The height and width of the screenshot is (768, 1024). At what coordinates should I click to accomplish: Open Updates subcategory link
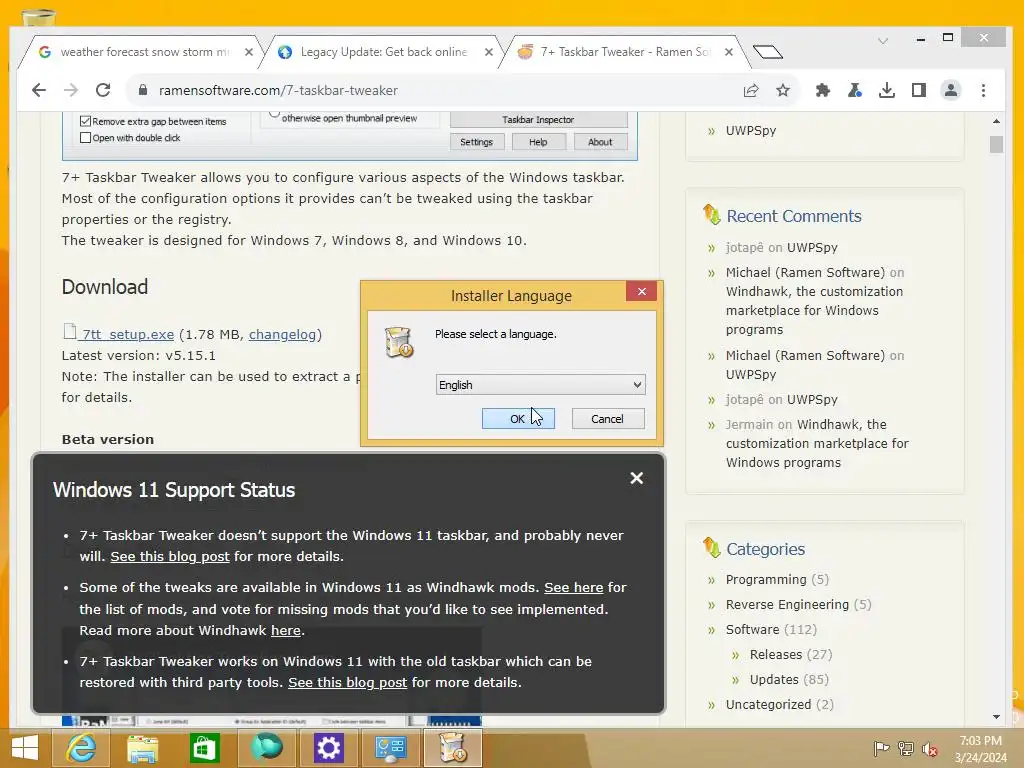click(774, 679)
